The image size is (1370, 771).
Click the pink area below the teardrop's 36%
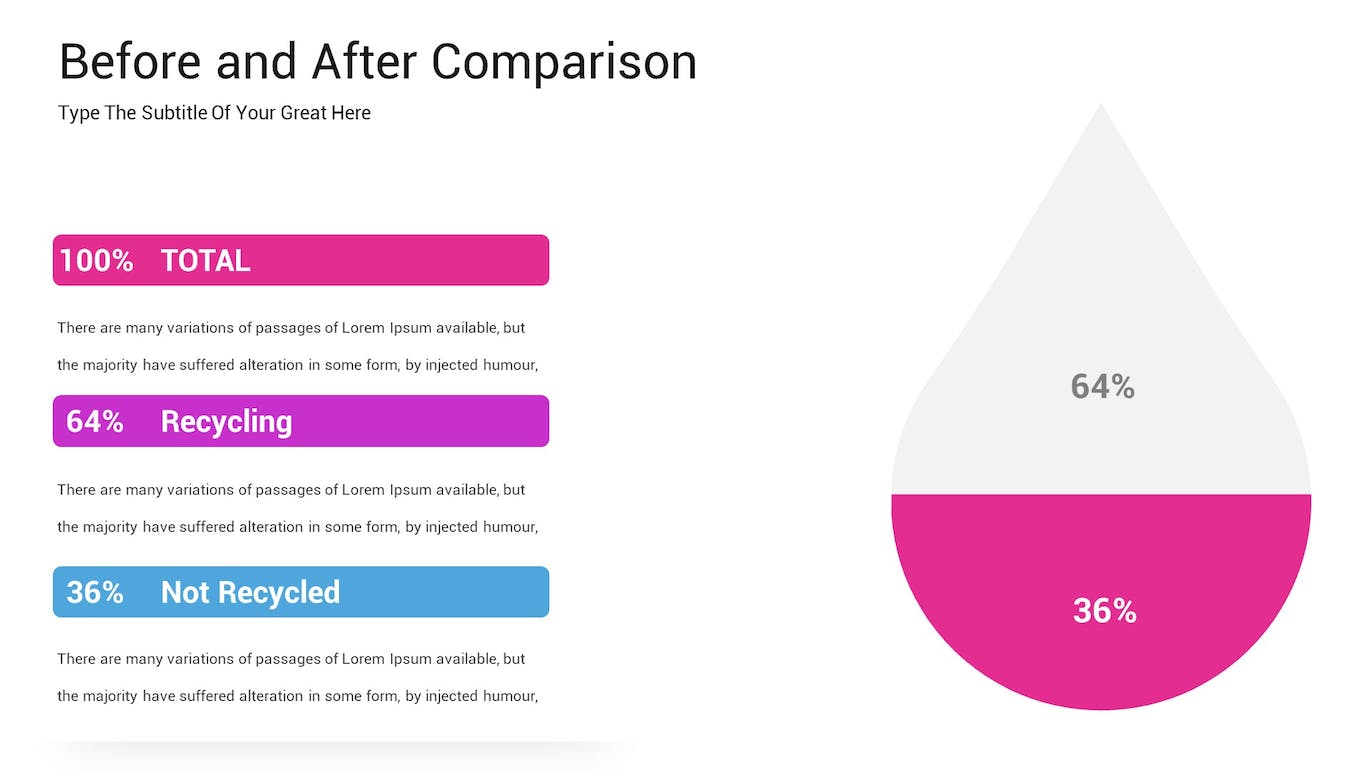[1102, 670]
